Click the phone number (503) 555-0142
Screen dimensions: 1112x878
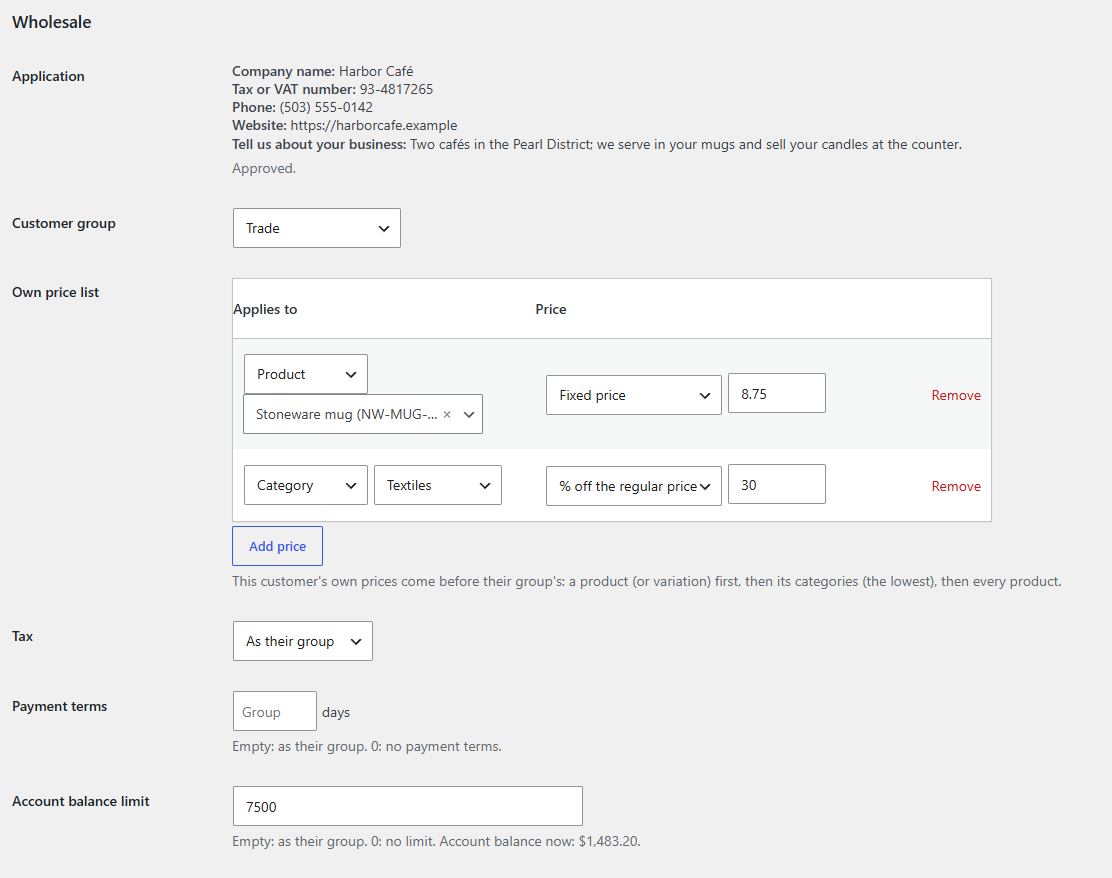(x=326, y=107)
